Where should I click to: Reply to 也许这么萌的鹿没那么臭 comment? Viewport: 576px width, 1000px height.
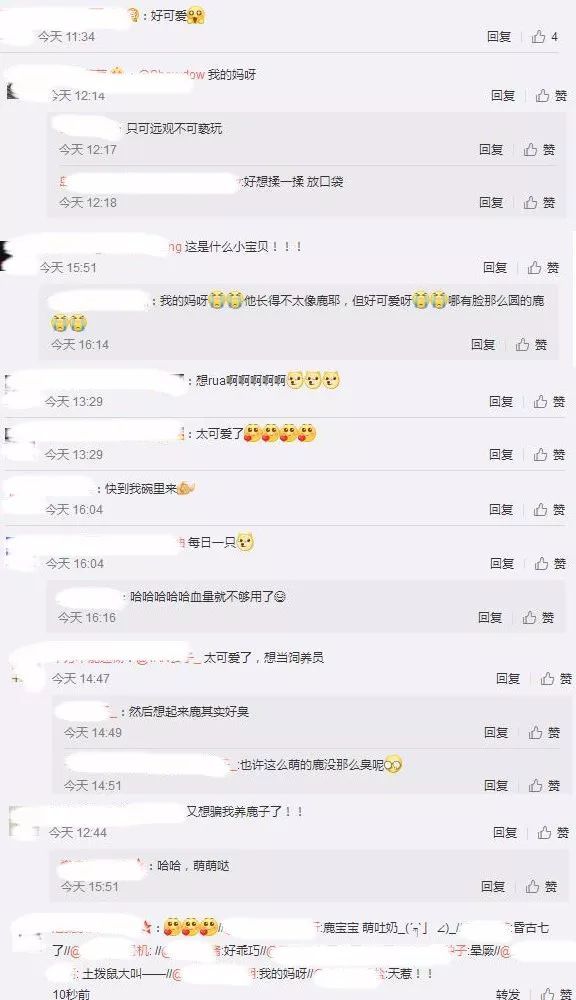496,785
